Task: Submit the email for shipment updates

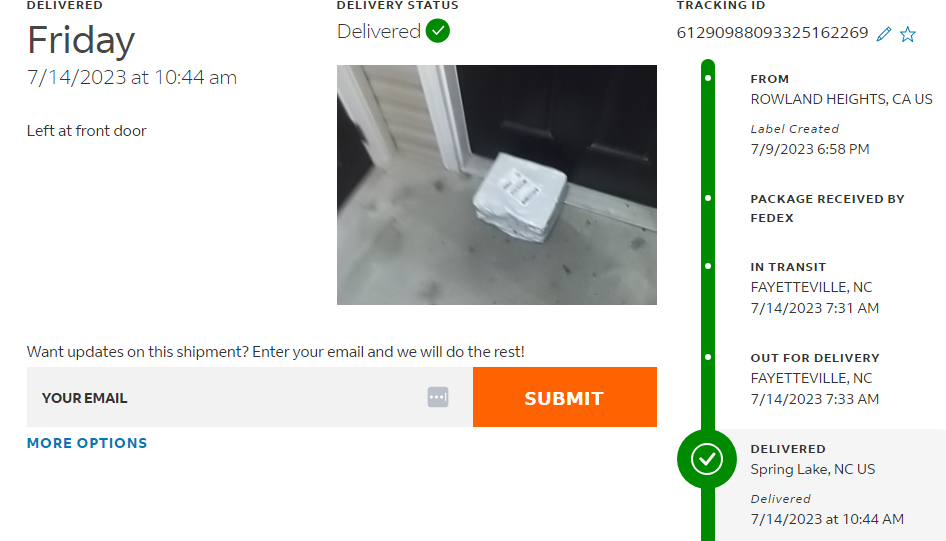Action: 565,397
